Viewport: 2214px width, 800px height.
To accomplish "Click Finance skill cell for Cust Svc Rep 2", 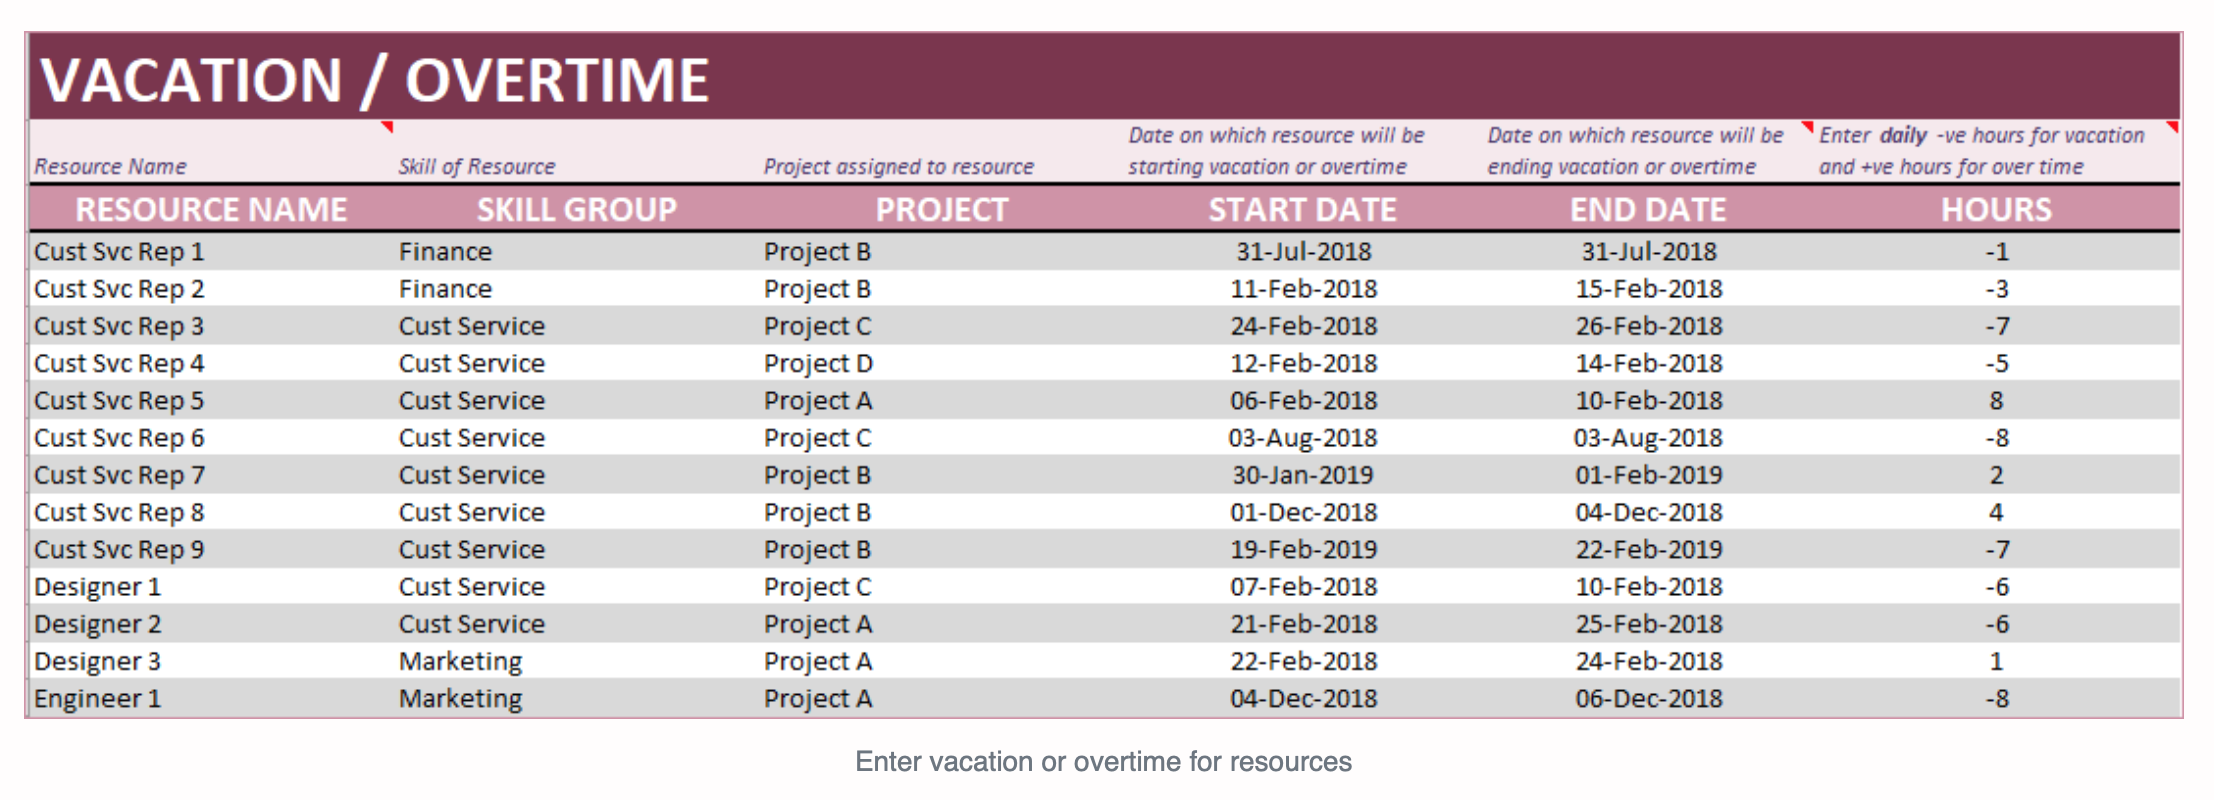I will coord(576,289).
